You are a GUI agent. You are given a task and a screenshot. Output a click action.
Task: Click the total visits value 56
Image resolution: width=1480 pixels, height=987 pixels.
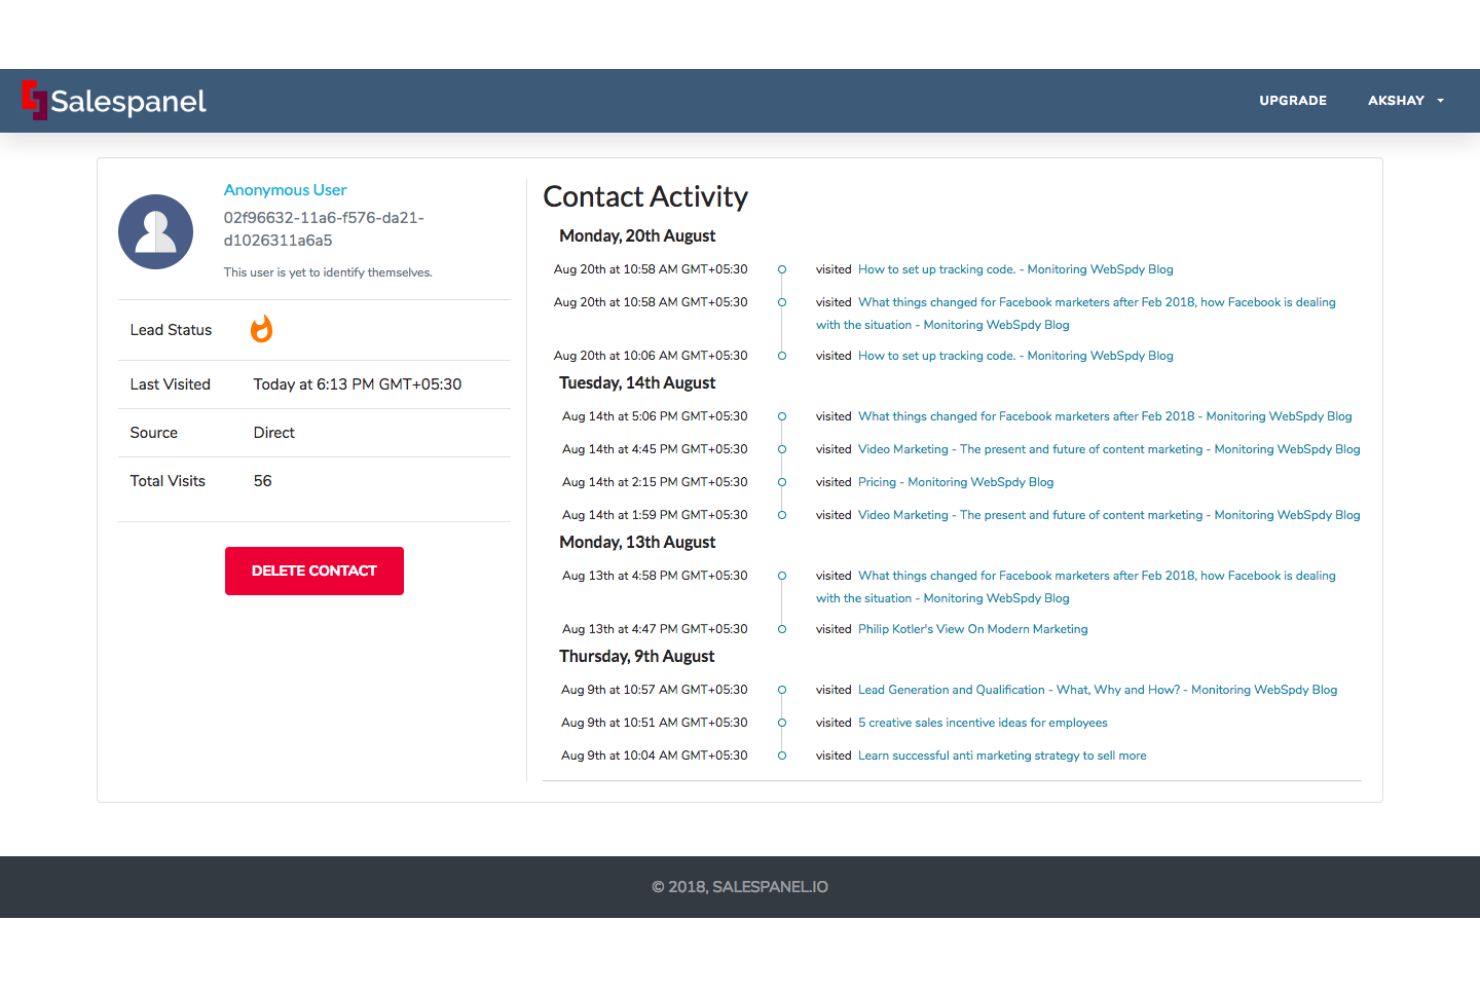tap(262, 481)
